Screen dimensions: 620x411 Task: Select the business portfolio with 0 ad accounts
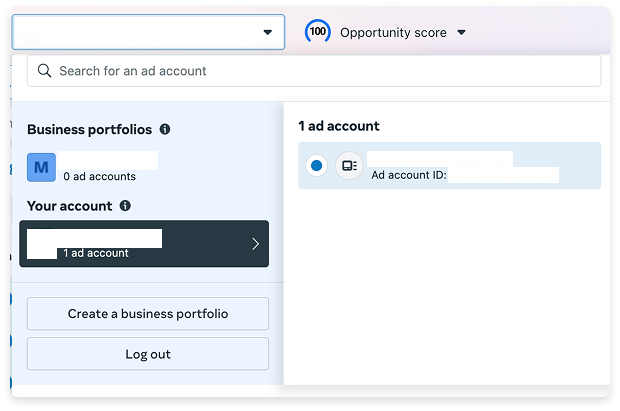point(93,167)
